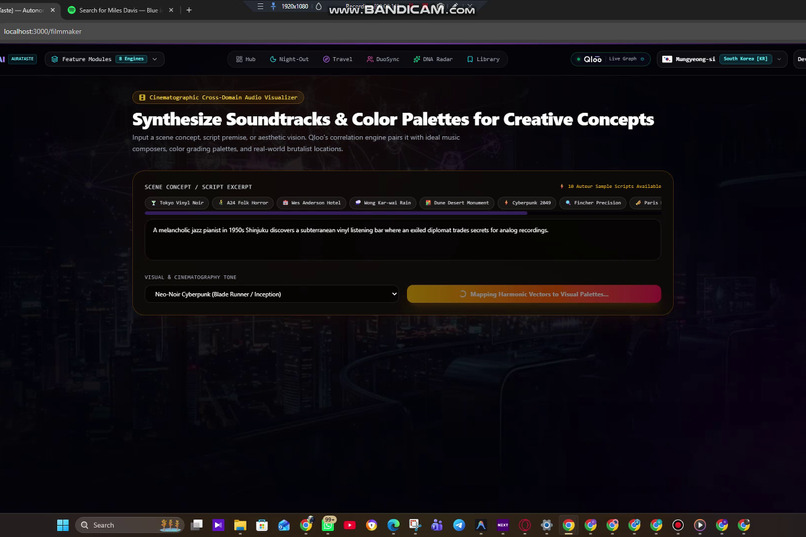Screen dimensions: 806x537
Task: Expand the Feature Modules dropdown
Action: 104,59
